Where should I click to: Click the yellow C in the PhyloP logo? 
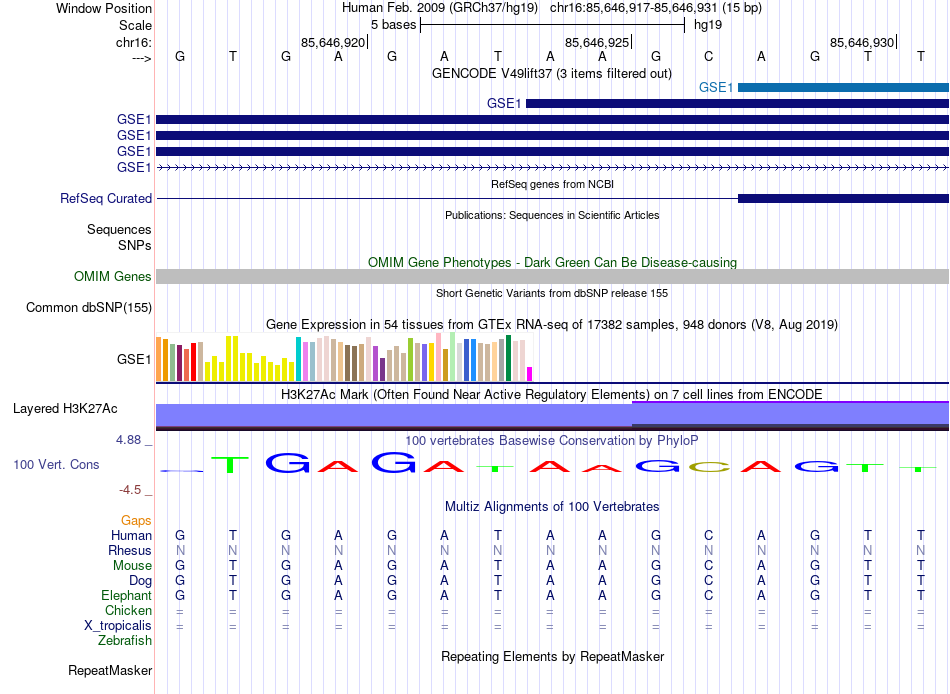tap(709, 467)
